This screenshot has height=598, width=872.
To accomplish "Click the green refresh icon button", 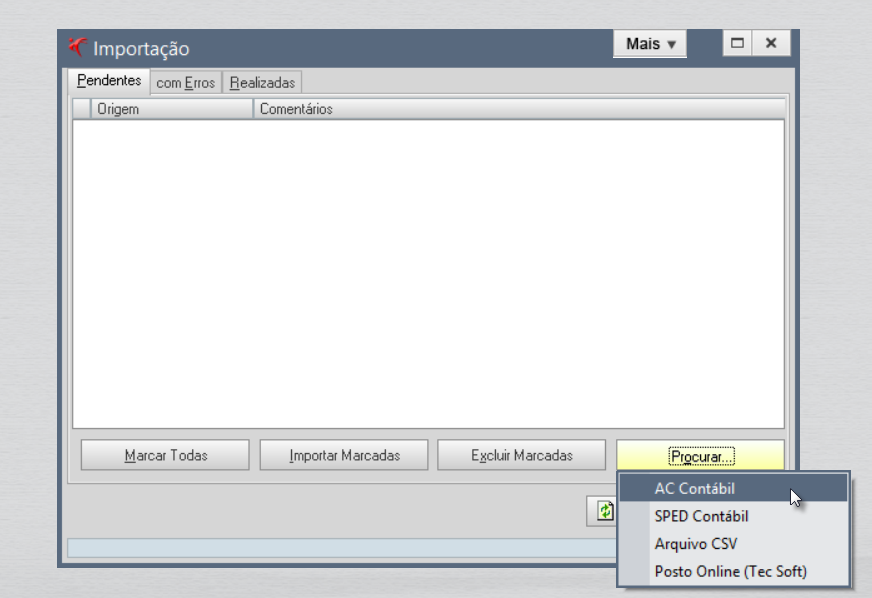I will pyautogui.click(x=602, y=510).
